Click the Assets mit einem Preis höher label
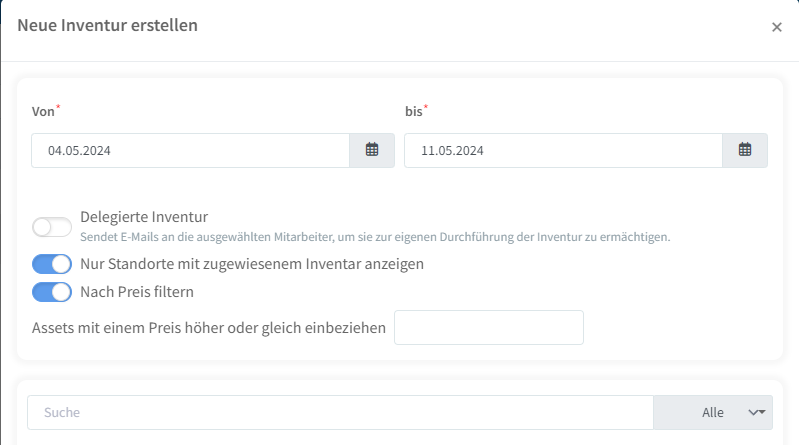The width and height of the screenshot is (799, 445). pyautogui.click(x=209, y=328)
